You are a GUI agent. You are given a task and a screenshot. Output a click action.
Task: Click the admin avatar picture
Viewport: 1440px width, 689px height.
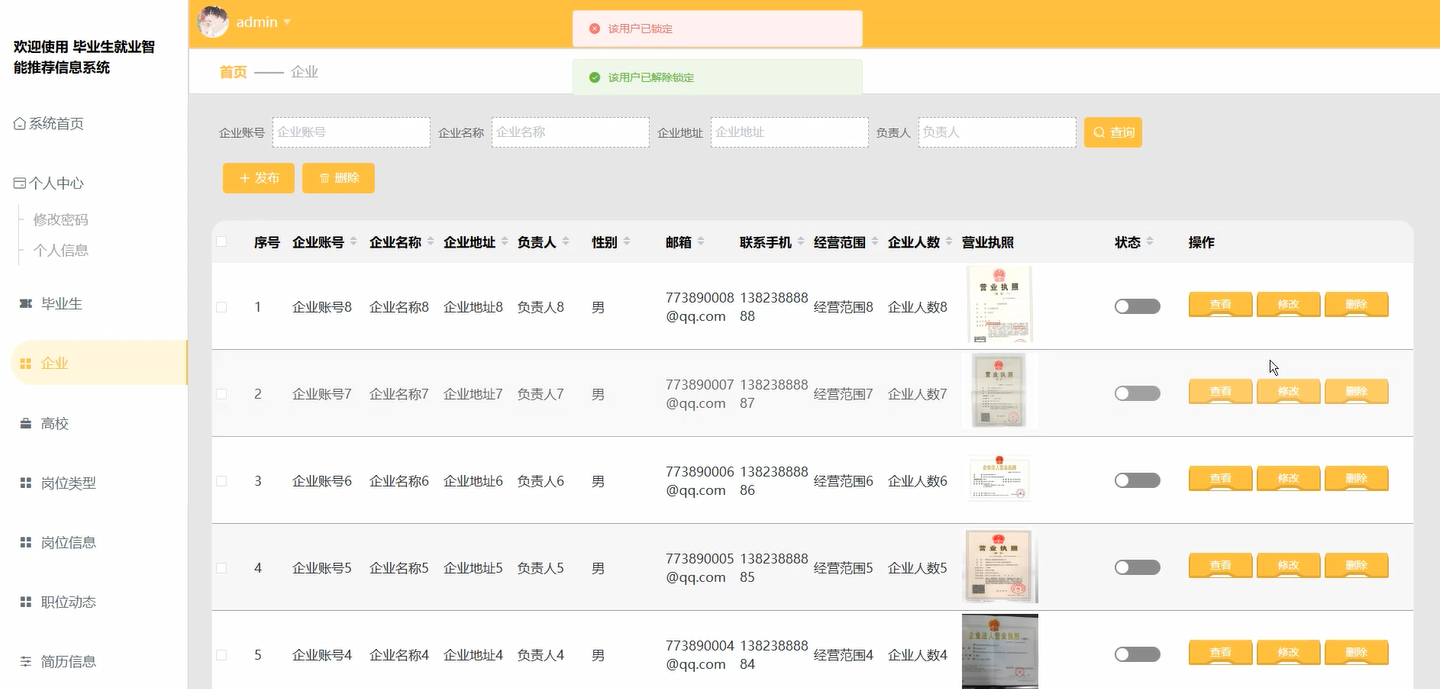tap(214, 22)
